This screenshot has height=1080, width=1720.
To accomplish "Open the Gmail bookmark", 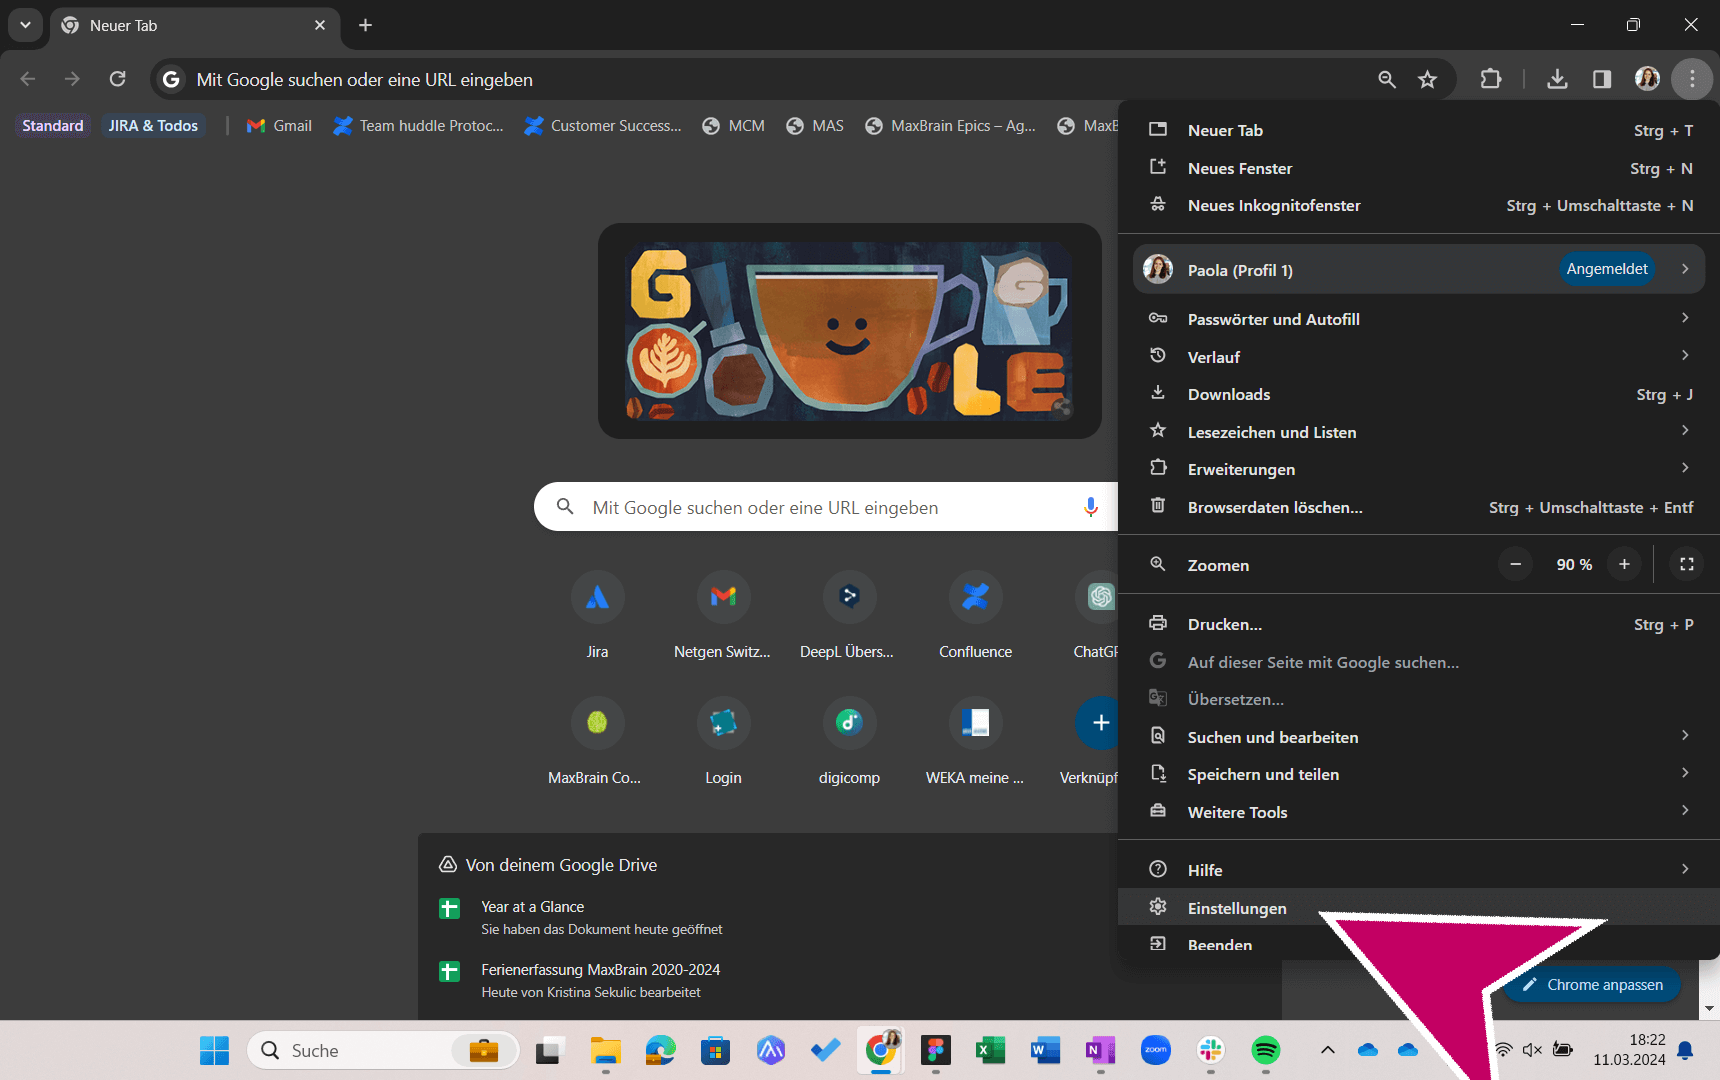I will (279, 125).
